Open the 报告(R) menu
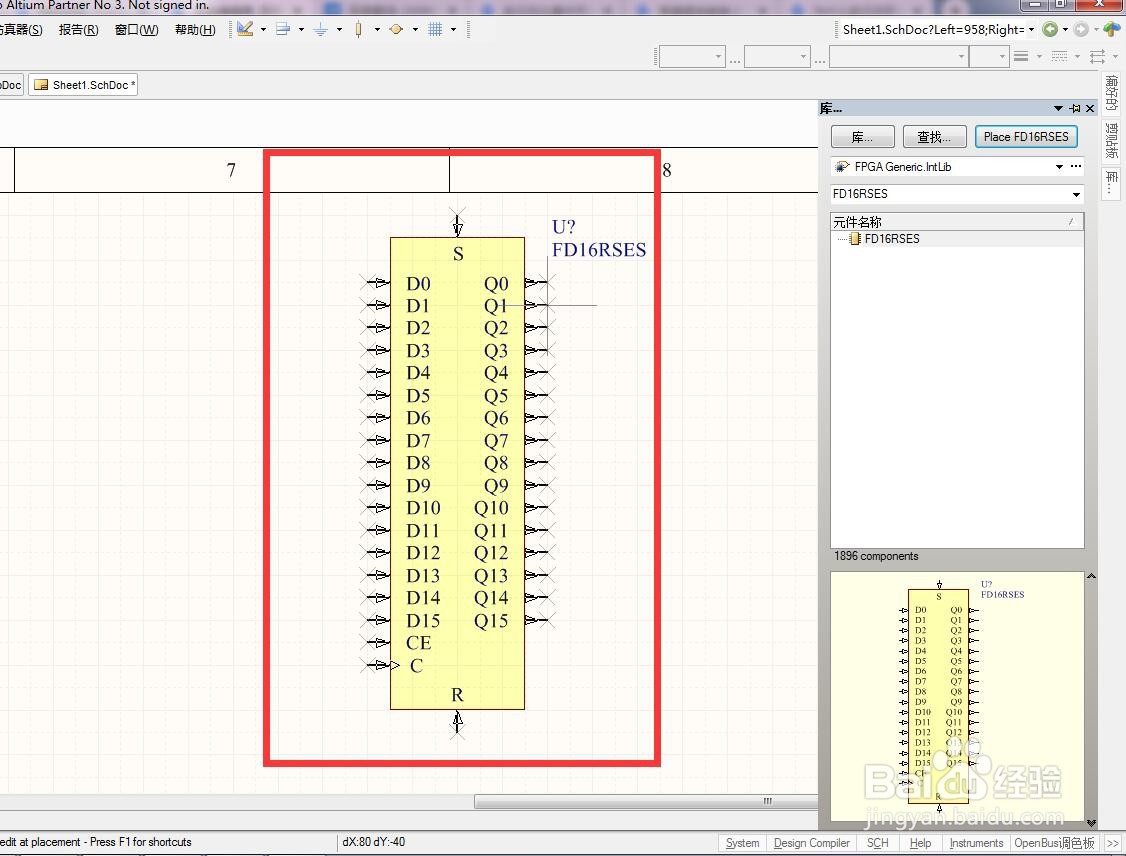This screenshot has height=856, width=1126. (78, 29)
